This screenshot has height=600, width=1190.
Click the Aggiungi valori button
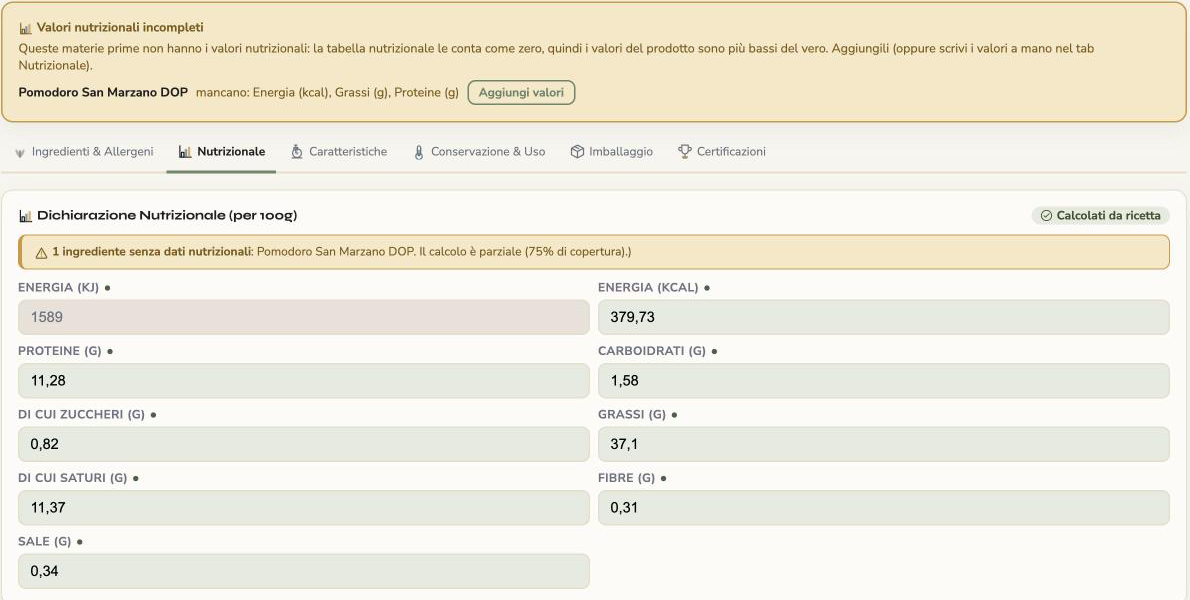[521, 93]
